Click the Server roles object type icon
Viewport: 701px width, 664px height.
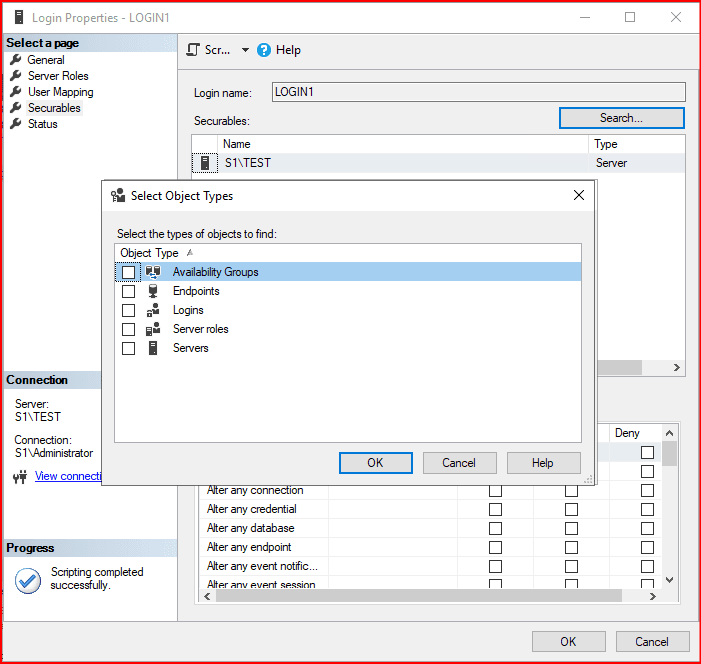tap(153, 329)
